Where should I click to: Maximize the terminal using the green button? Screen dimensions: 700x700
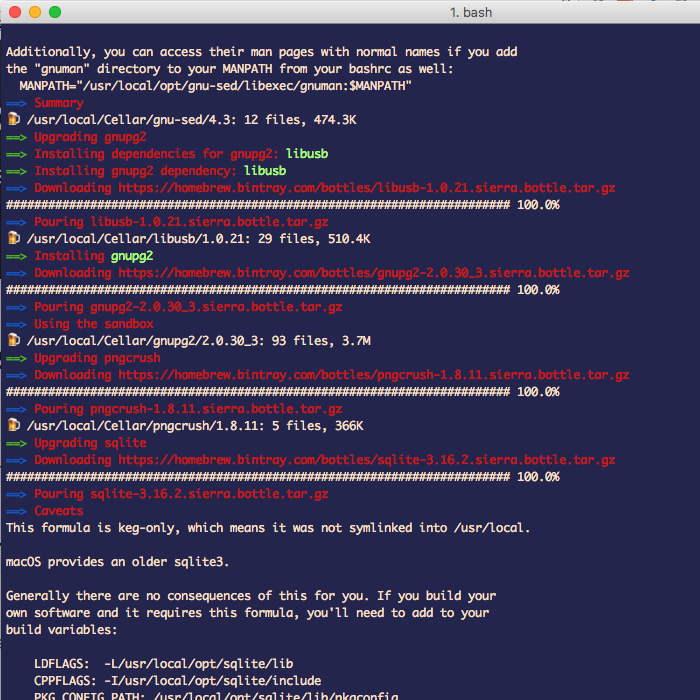click(54, 12)
